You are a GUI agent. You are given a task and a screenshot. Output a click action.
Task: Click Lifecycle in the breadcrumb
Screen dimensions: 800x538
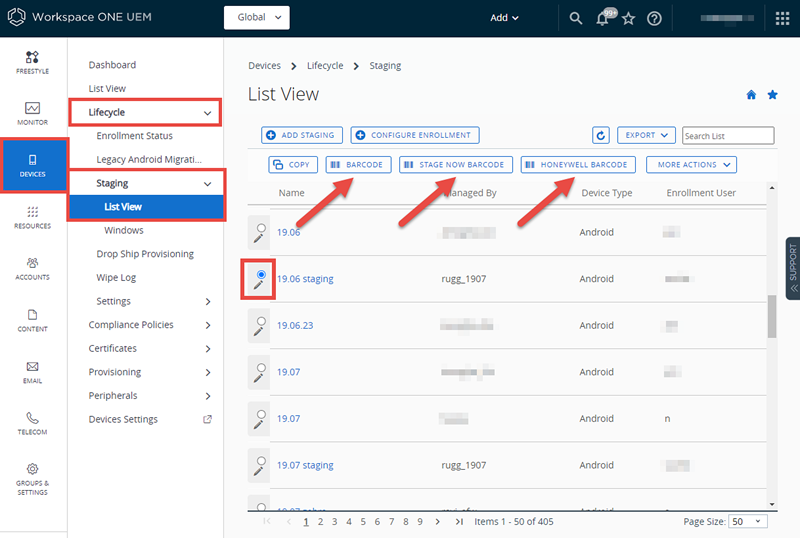point(325,66)
